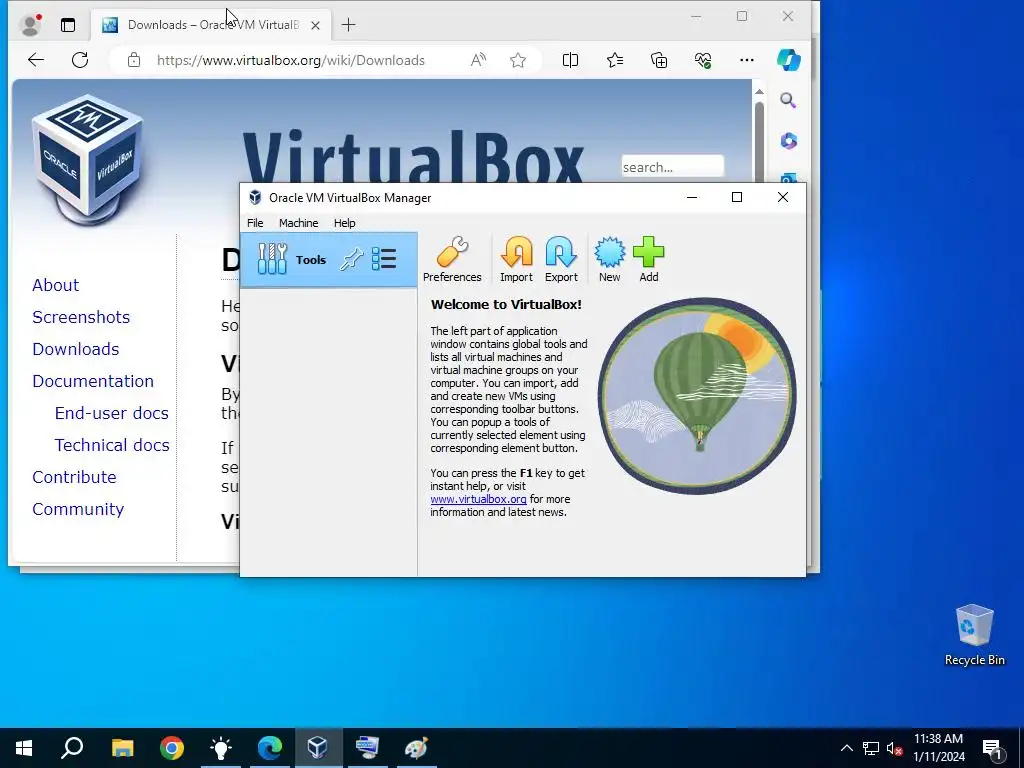Click scroll up arrow in Edge scrollbar

(759, 91)
